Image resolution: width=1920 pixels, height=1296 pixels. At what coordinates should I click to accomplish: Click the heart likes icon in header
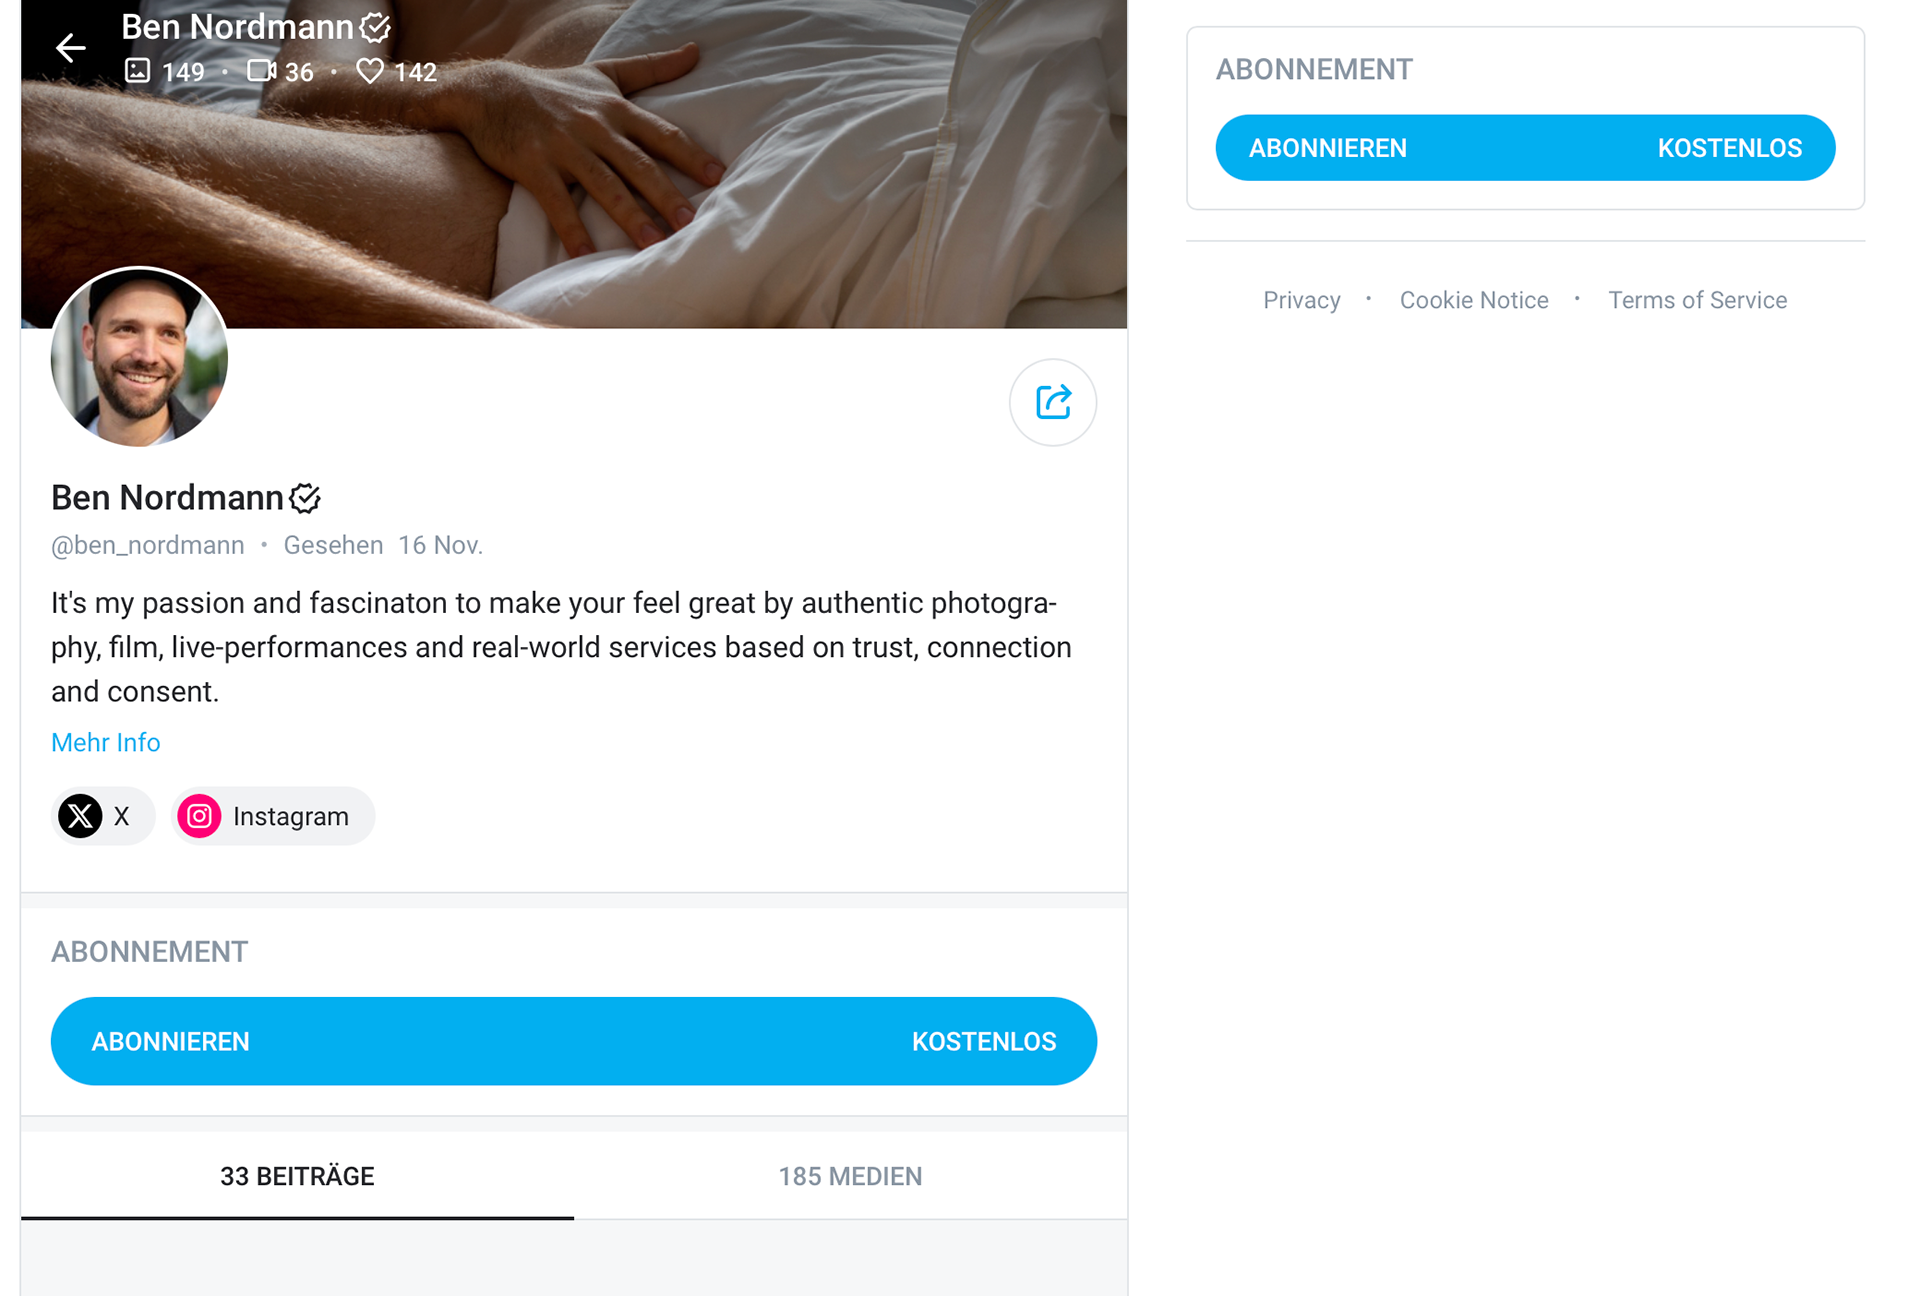(370, 71)
